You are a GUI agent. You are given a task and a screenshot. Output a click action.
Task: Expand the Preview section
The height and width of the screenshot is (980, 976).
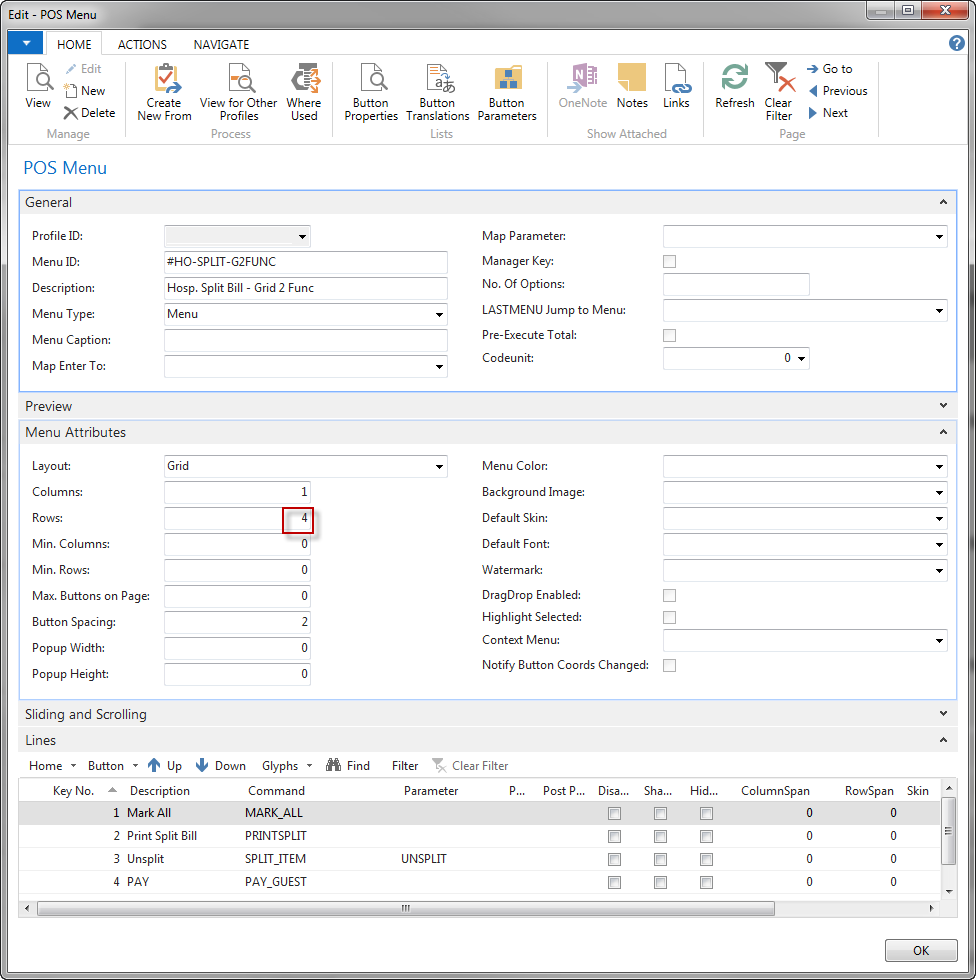click(943, 406)
